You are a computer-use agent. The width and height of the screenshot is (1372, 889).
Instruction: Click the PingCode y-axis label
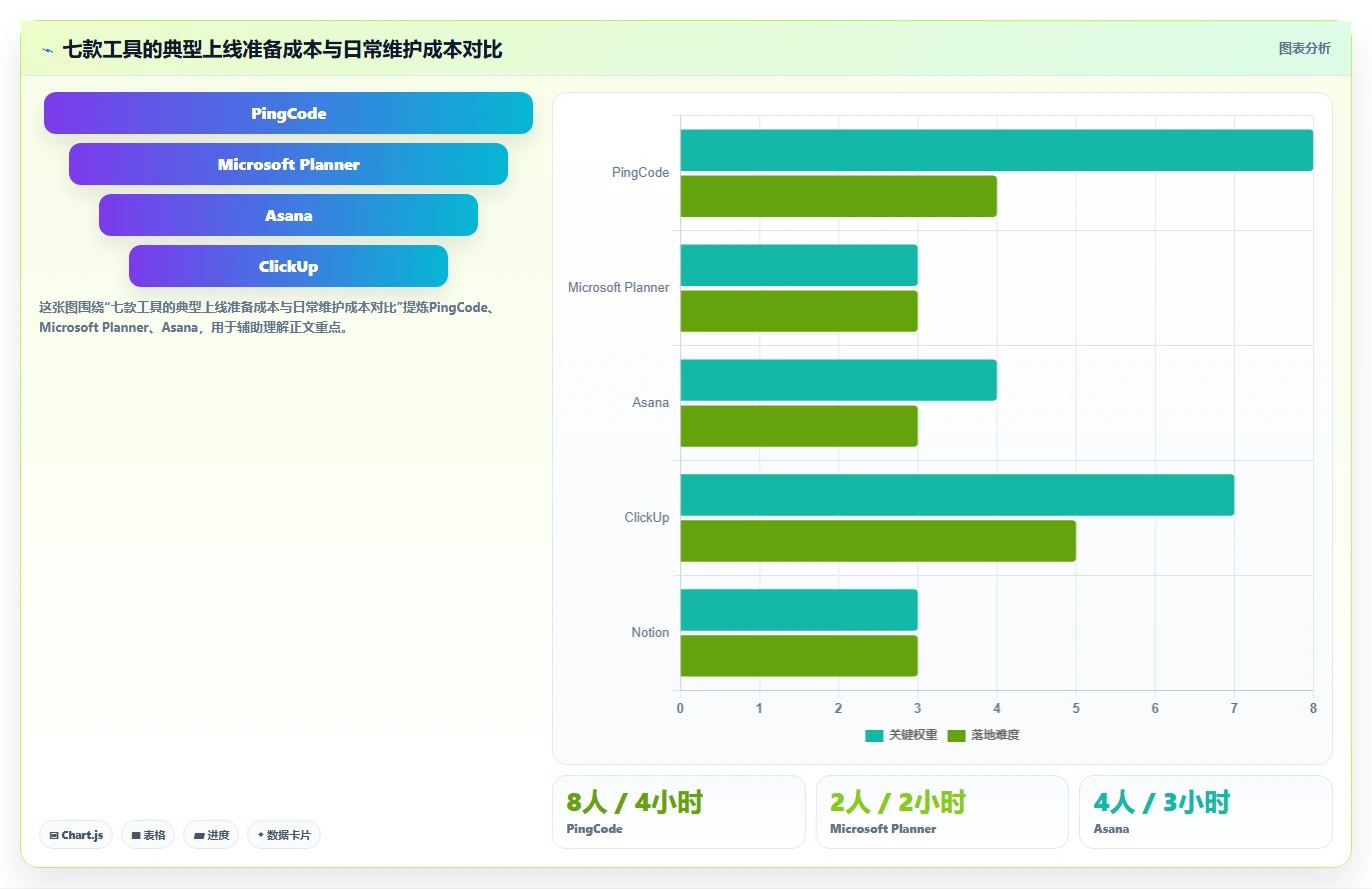pos(640,173)
